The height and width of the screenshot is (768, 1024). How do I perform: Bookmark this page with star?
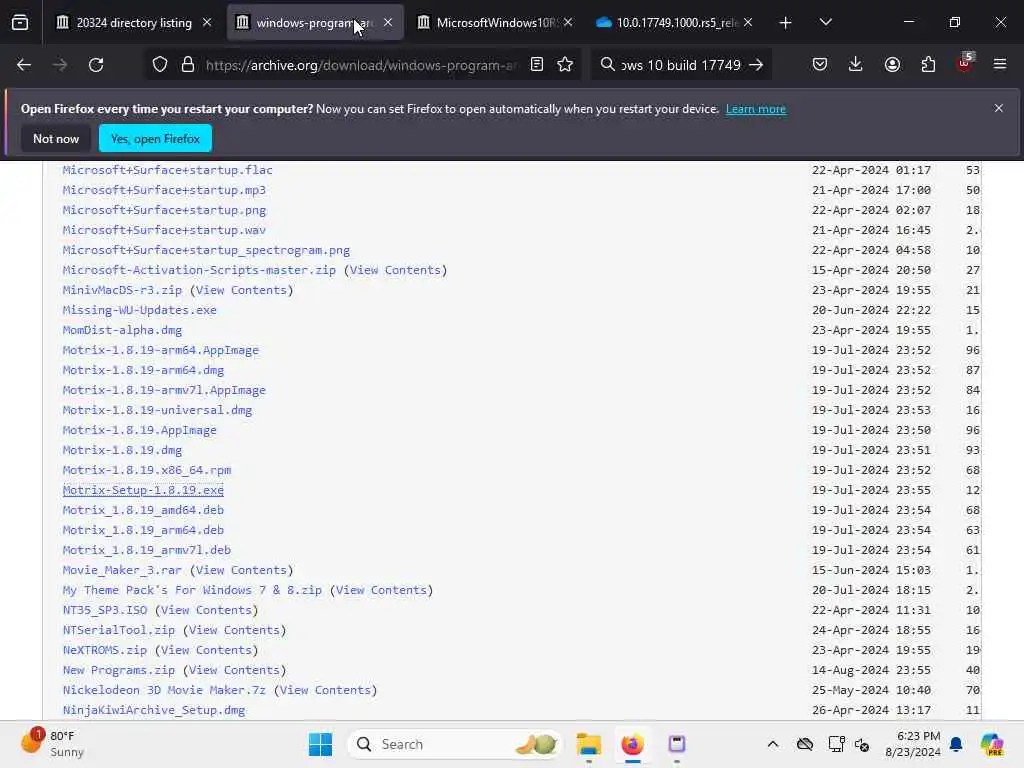[566, 65]
